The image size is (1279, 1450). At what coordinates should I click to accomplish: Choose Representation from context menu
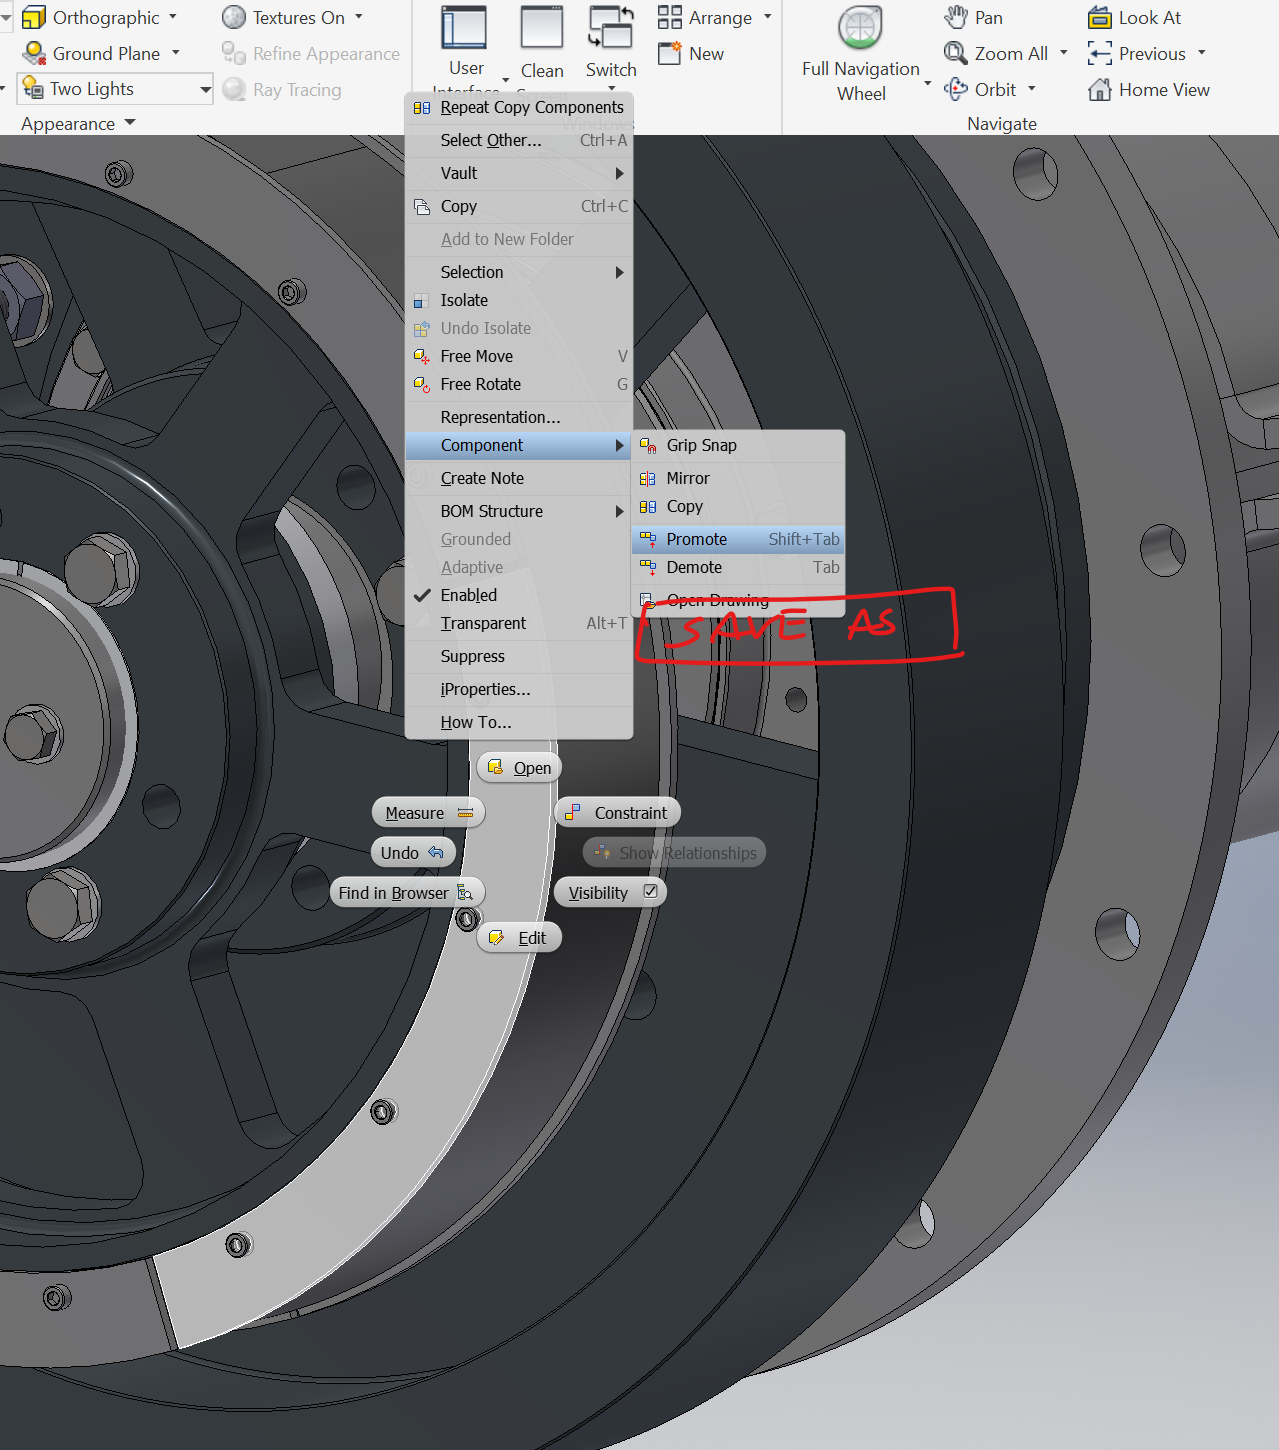(x=519, y=417)
